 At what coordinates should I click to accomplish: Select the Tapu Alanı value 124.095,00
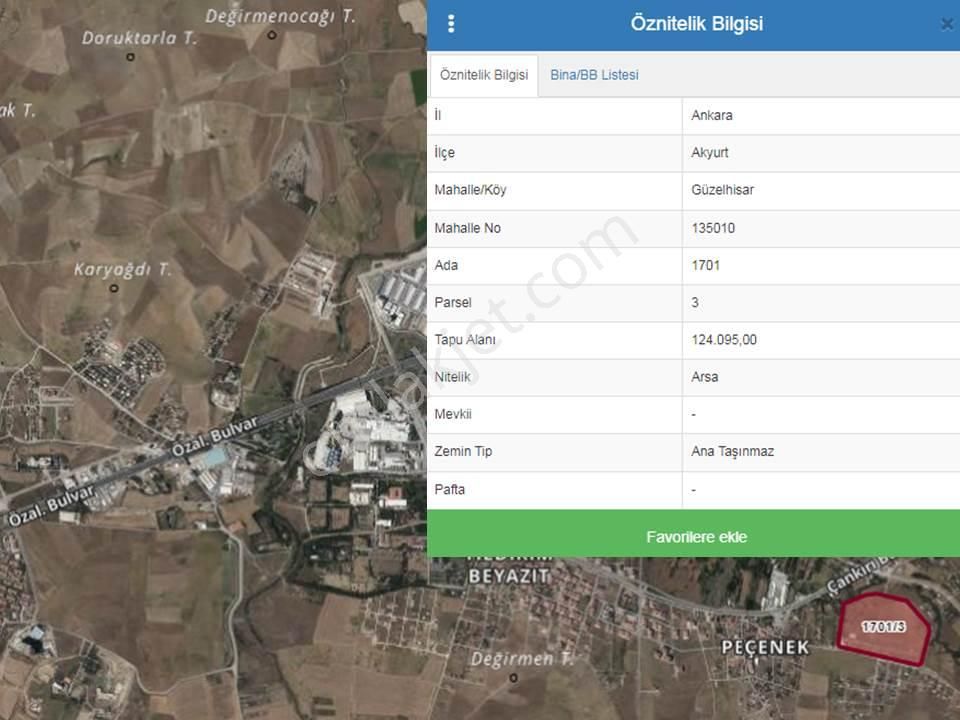[724, 340]
